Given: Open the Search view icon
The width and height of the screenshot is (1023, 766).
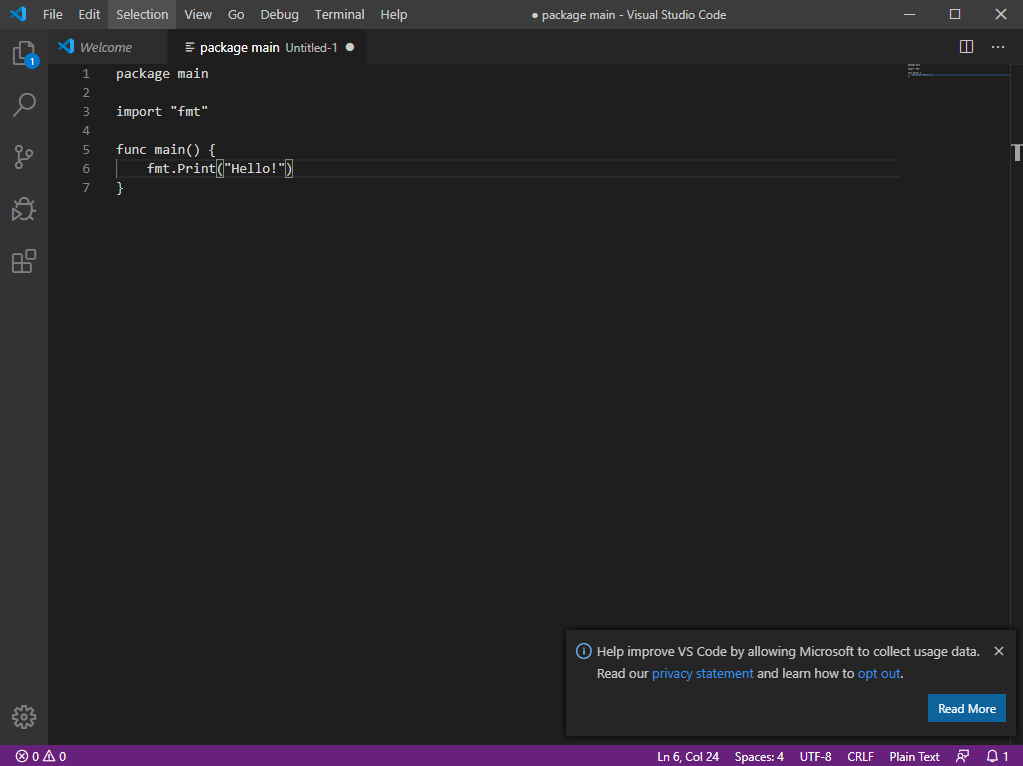Looking at the screenshot, I should coord(24,104).
